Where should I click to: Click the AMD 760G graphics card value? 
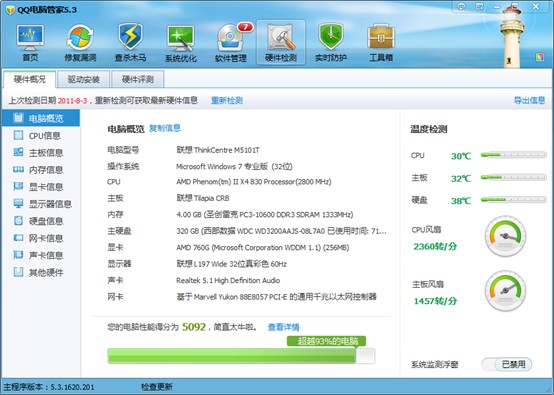pyautogui.click(x=263, y=247)
